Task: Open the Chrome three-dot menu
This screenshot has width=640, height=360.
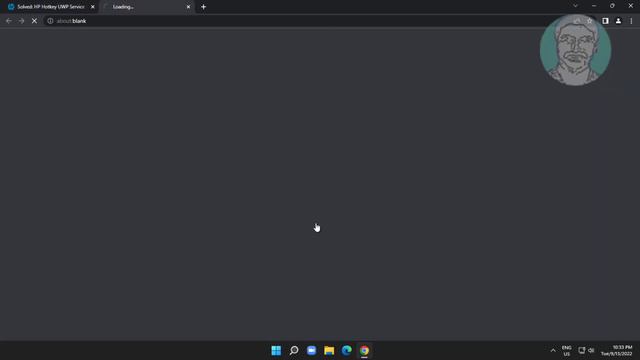Action: [x=631, y=21]
